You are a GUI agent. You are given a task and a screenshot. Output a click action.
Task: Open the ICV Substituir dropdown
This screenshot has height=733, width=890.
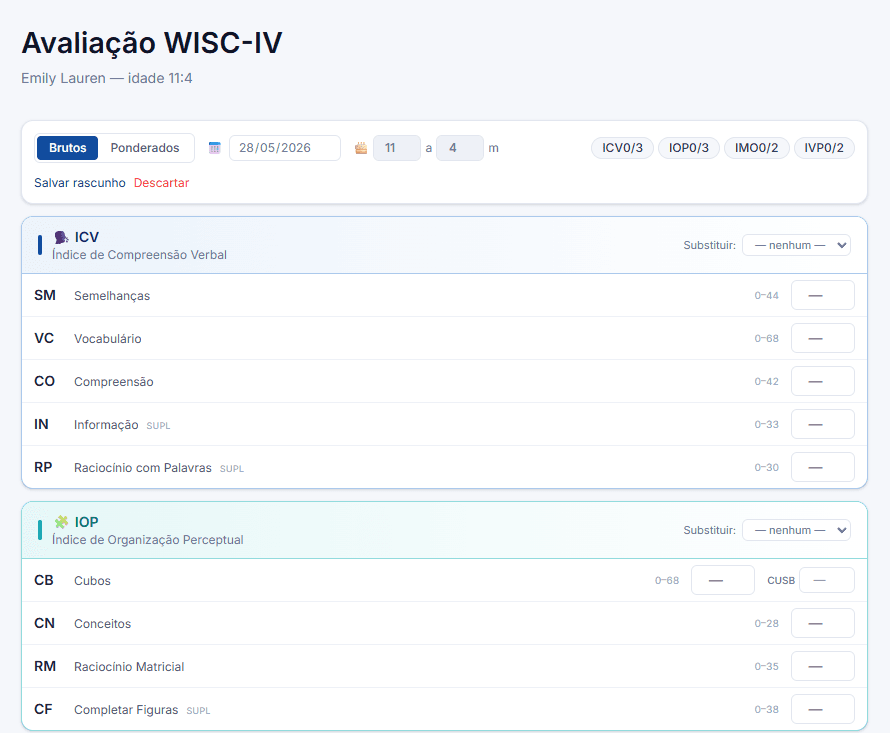pos(796,245)
